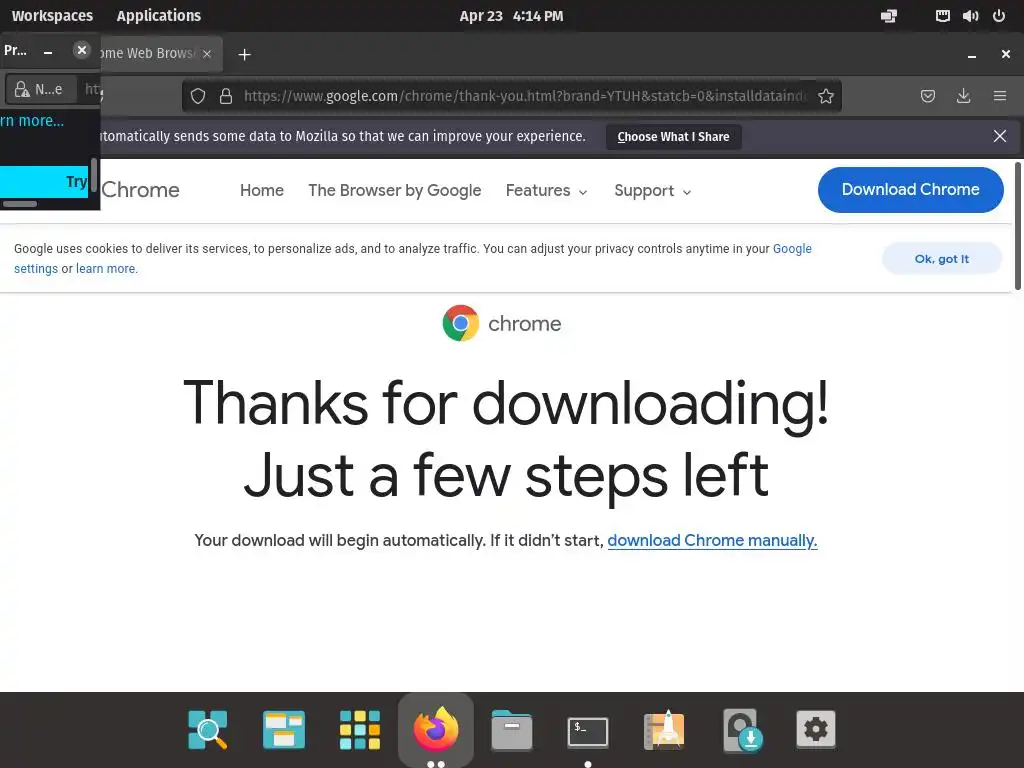Select the Chrome Web Browser tab
The width and height of the screenshot is (1024, 768).
157,54
